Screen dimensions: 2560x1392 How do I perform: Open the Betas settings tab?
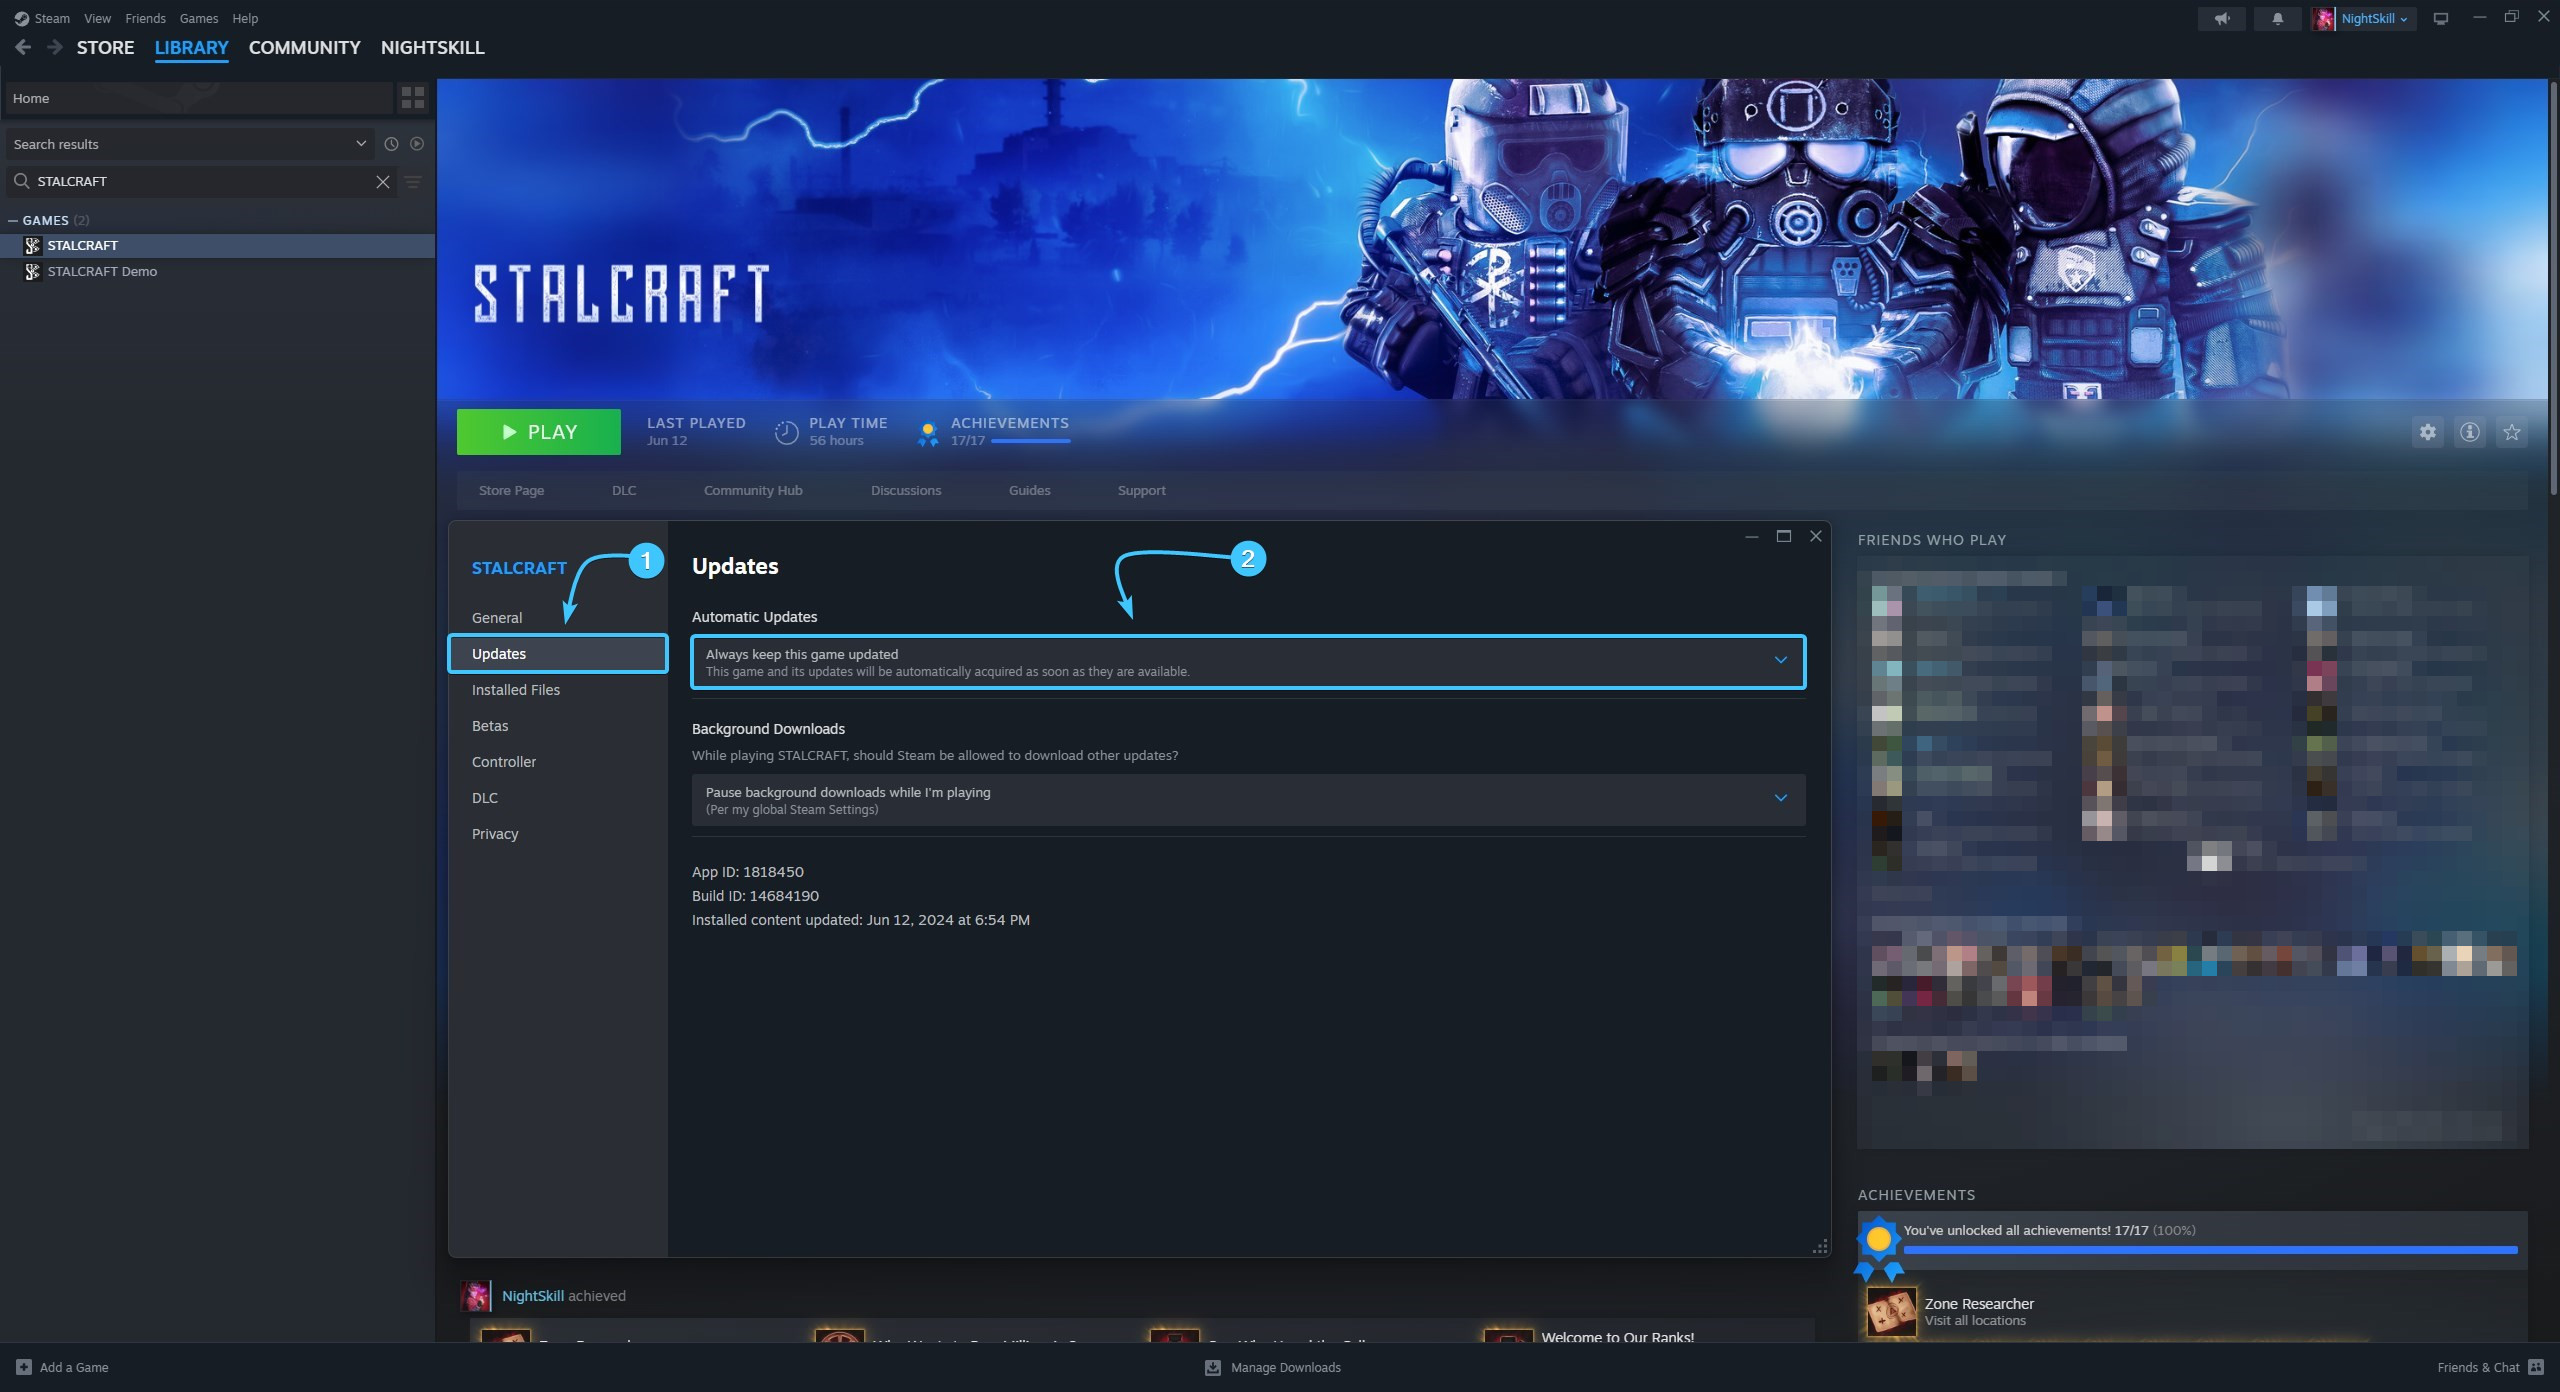point(490,726)
